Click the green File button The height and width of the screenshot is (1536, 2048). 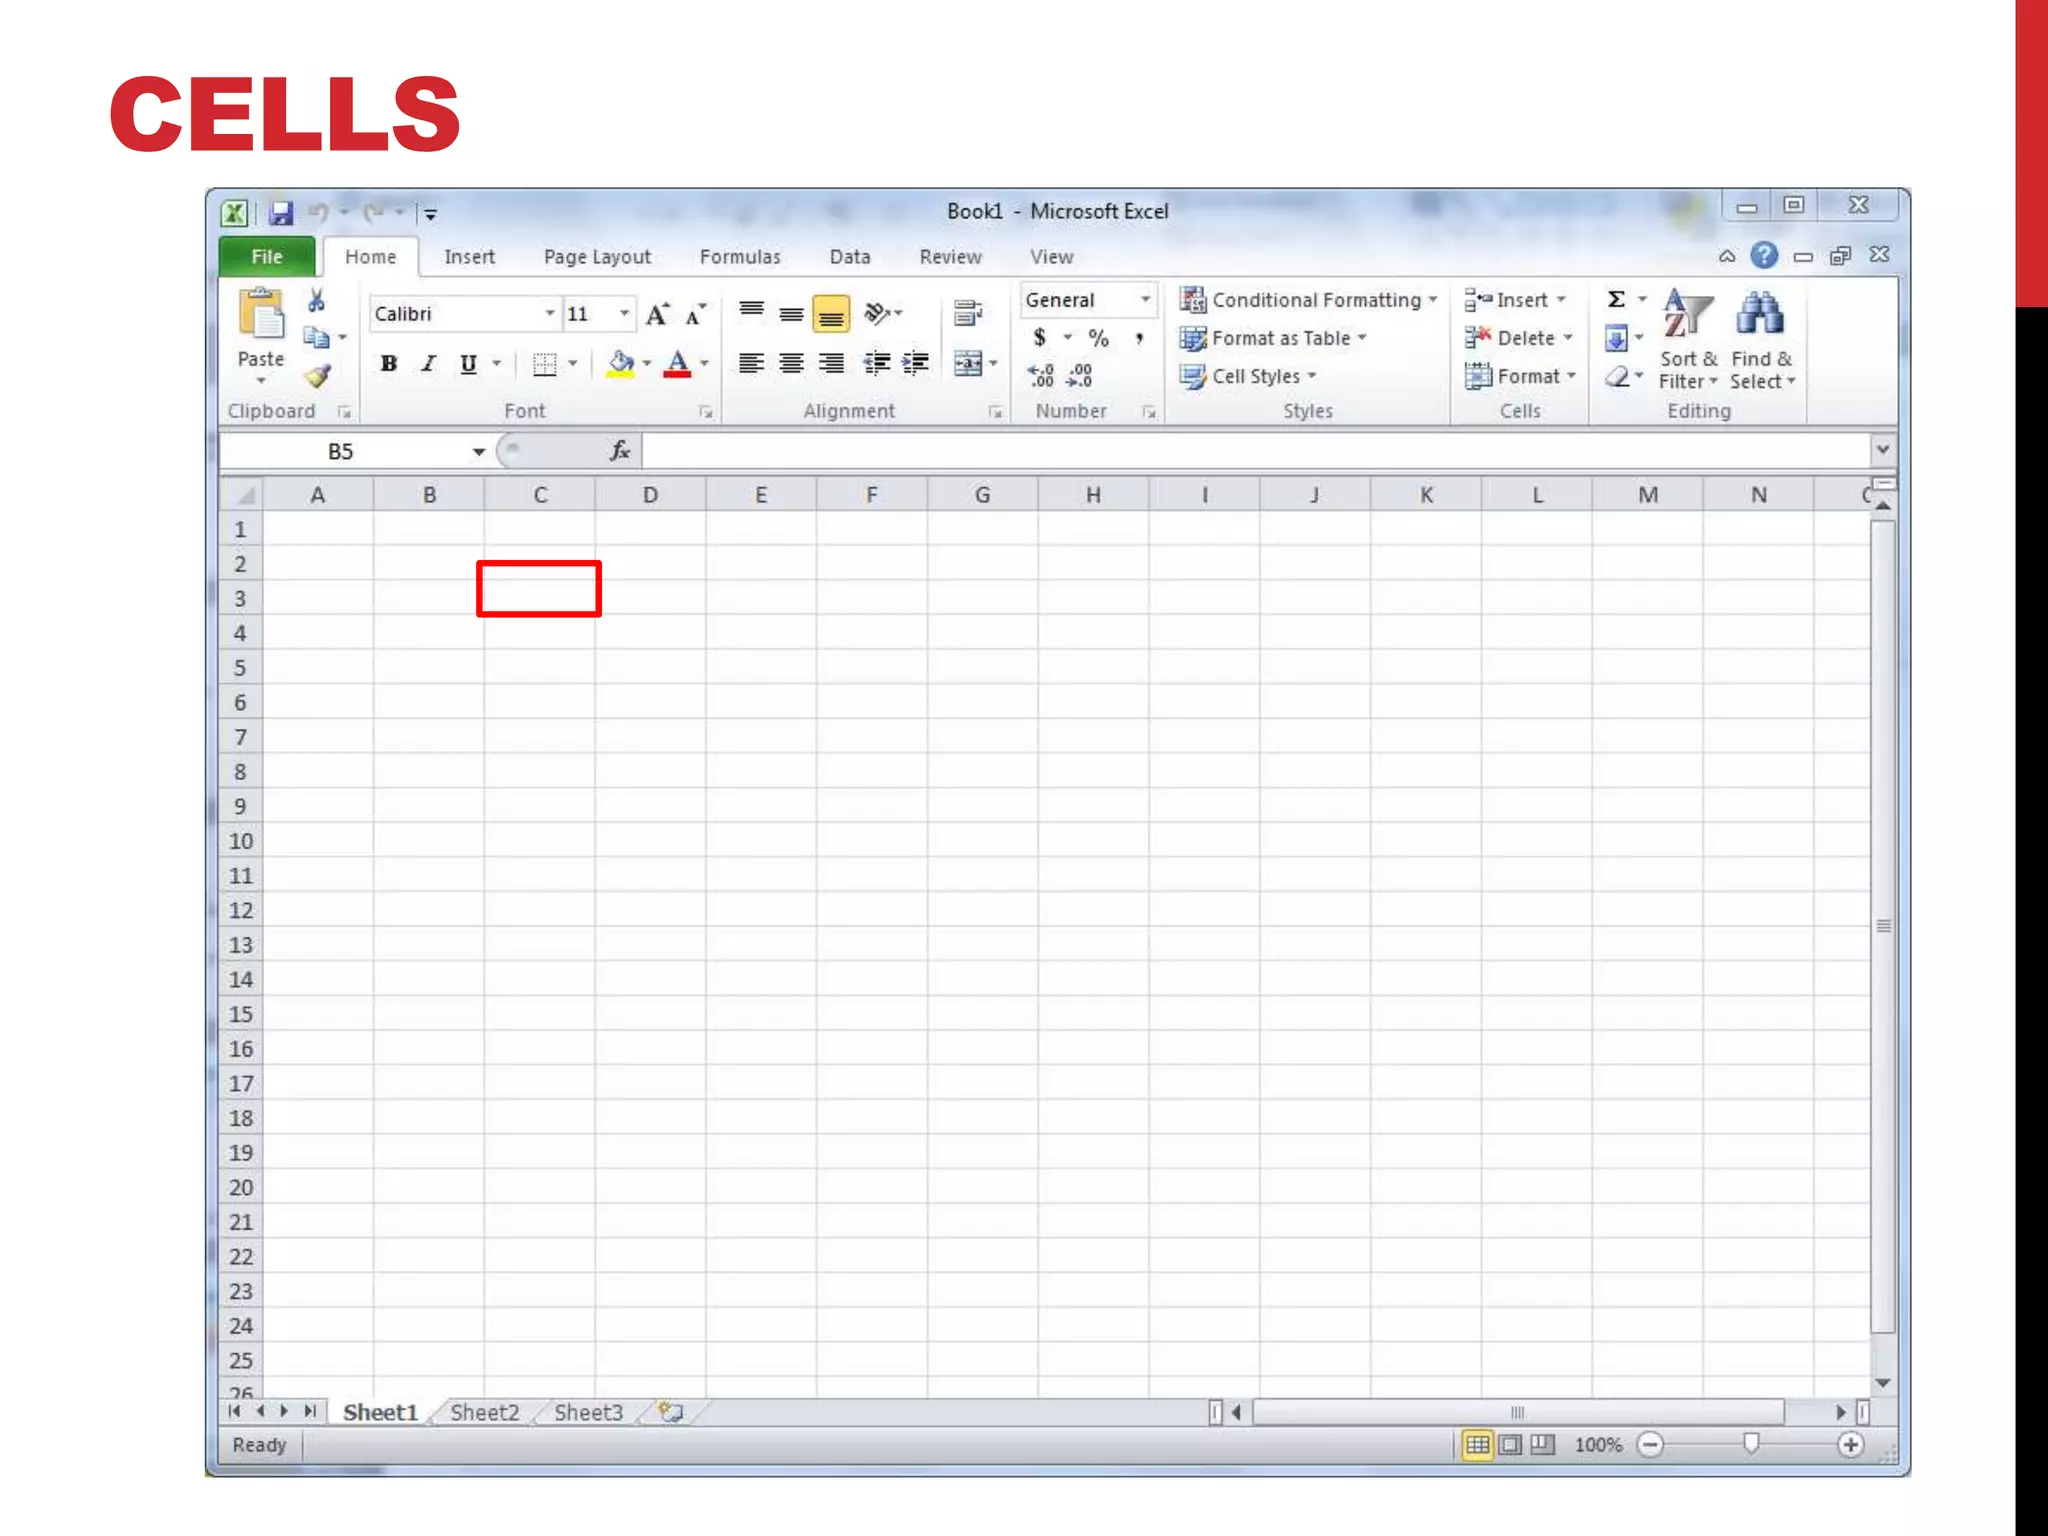tap(267, 257)
